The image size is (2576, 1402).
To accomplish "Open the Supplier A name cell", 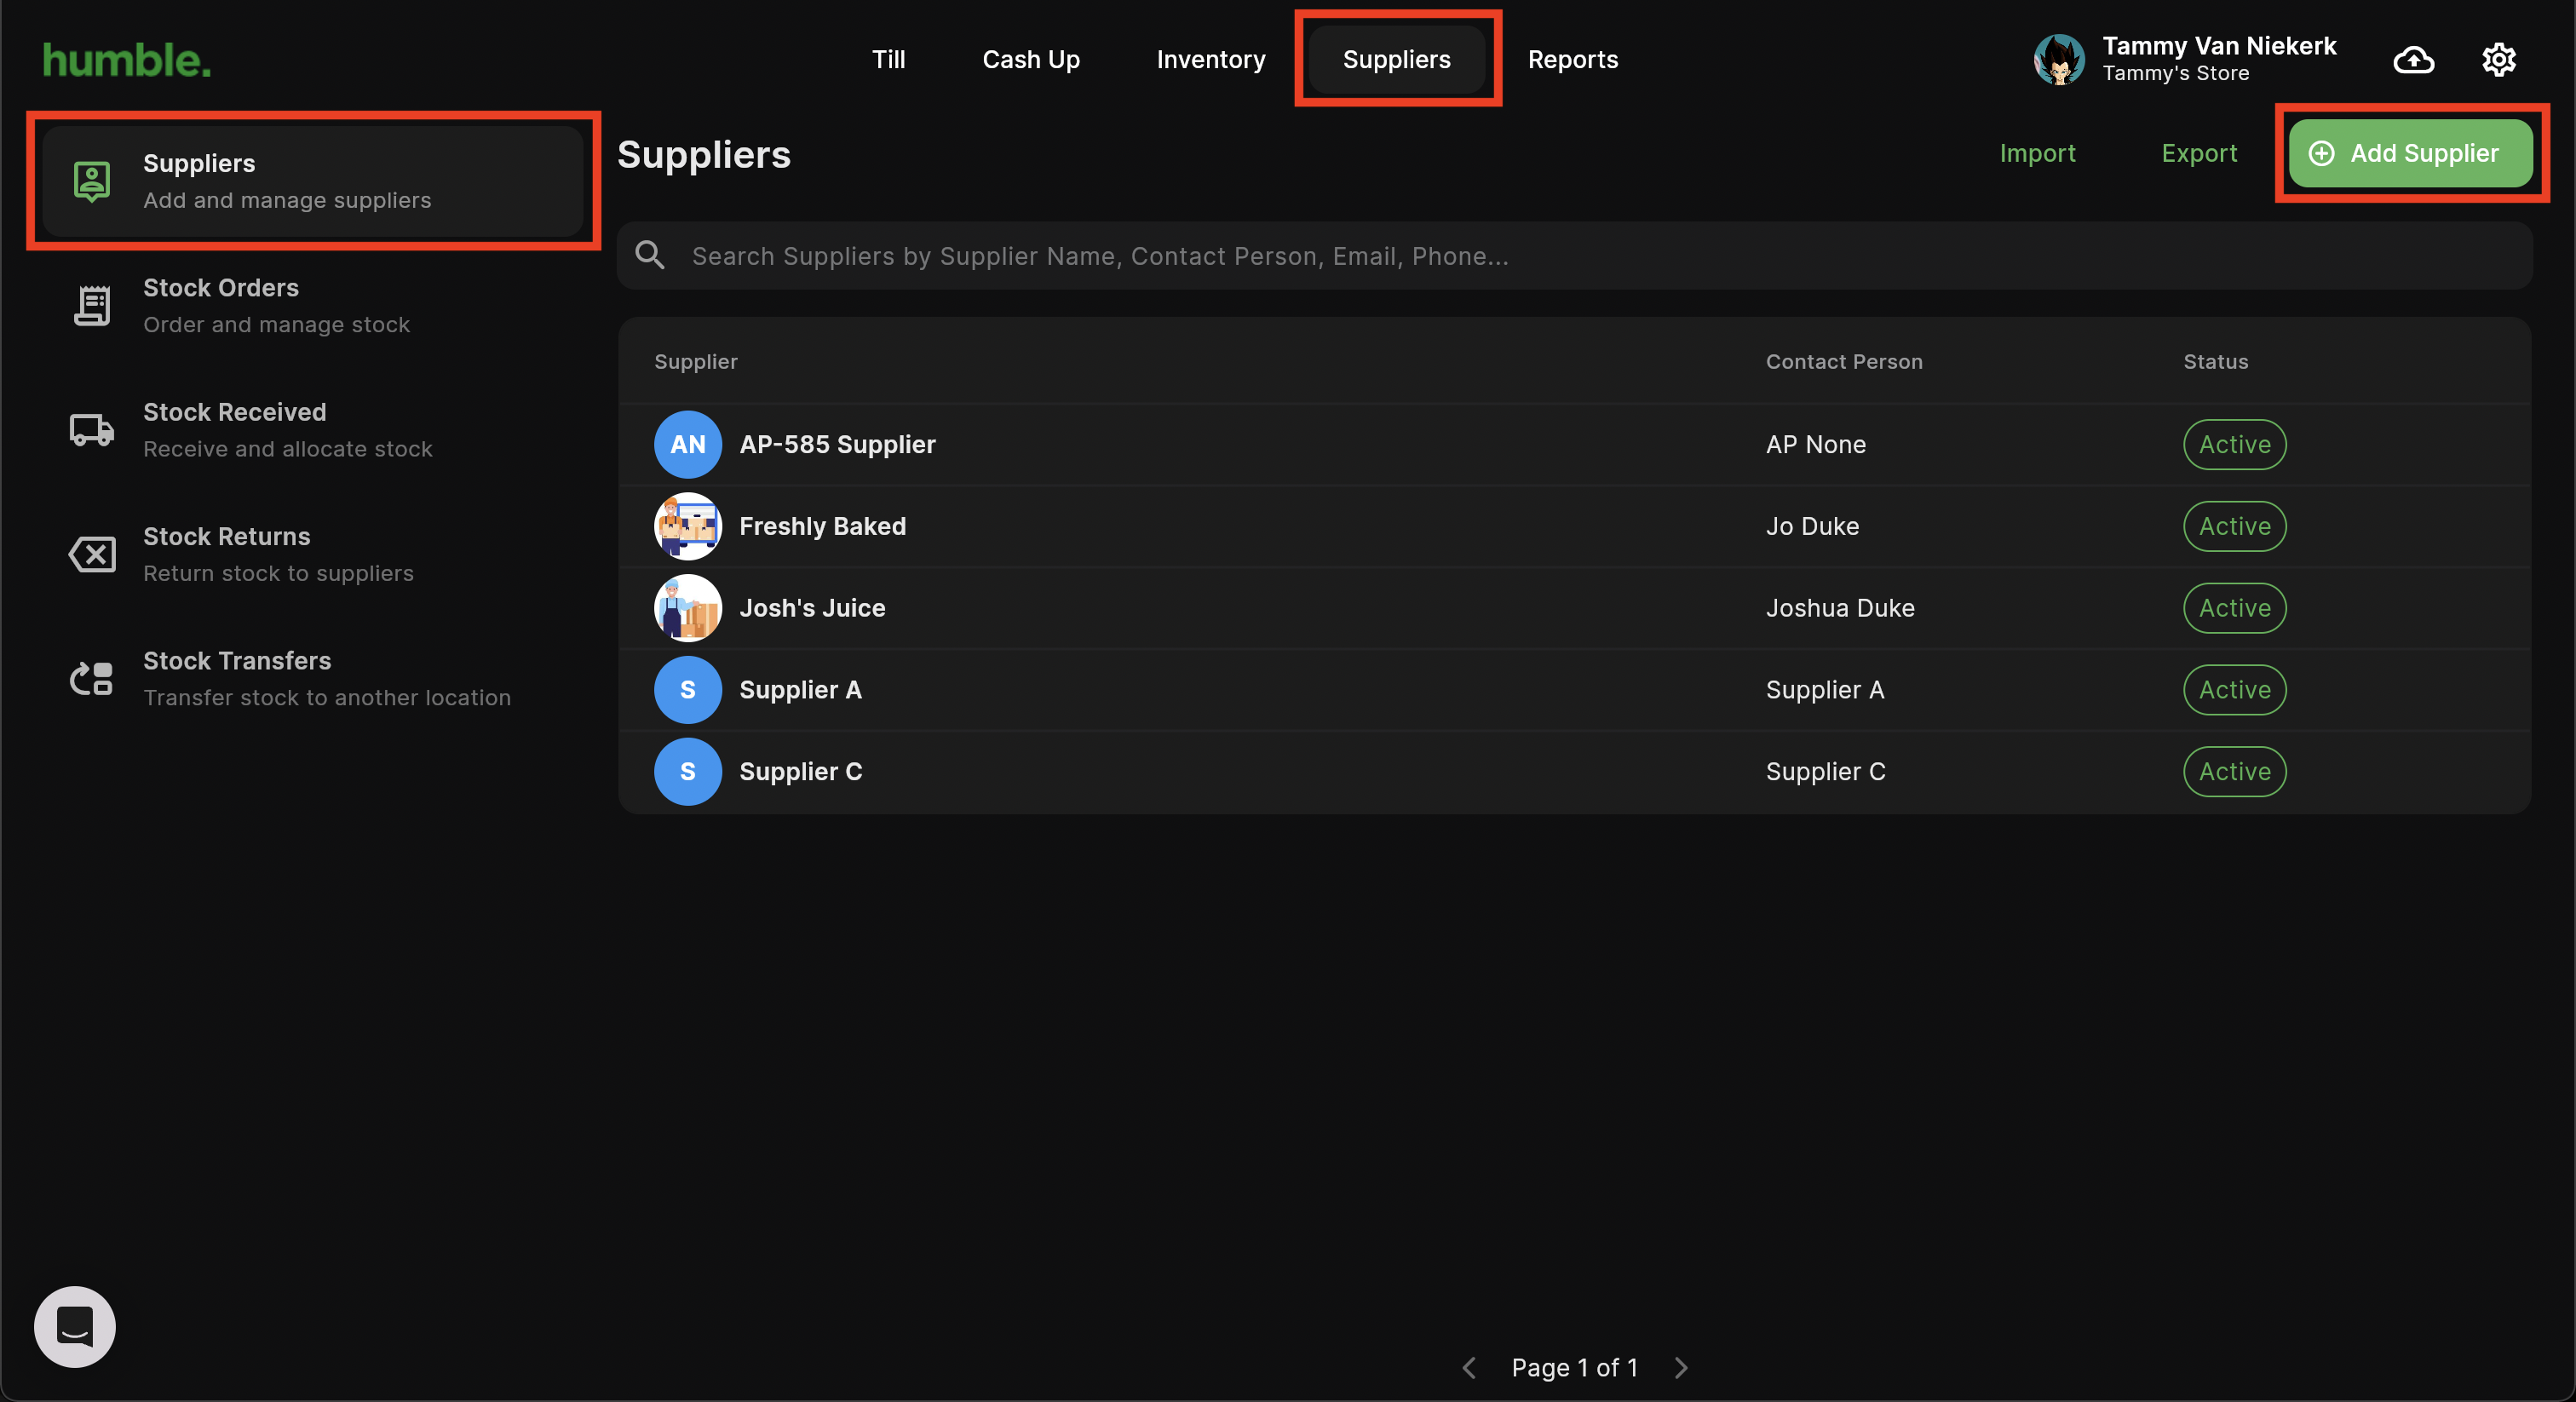I will [x=801, y=690].
